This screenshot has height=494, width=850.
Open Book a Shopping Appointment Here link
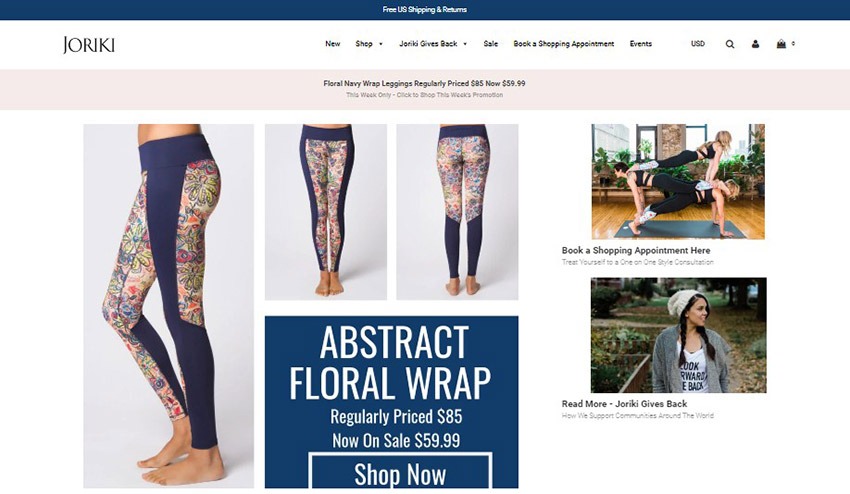[x=636, y=251]
